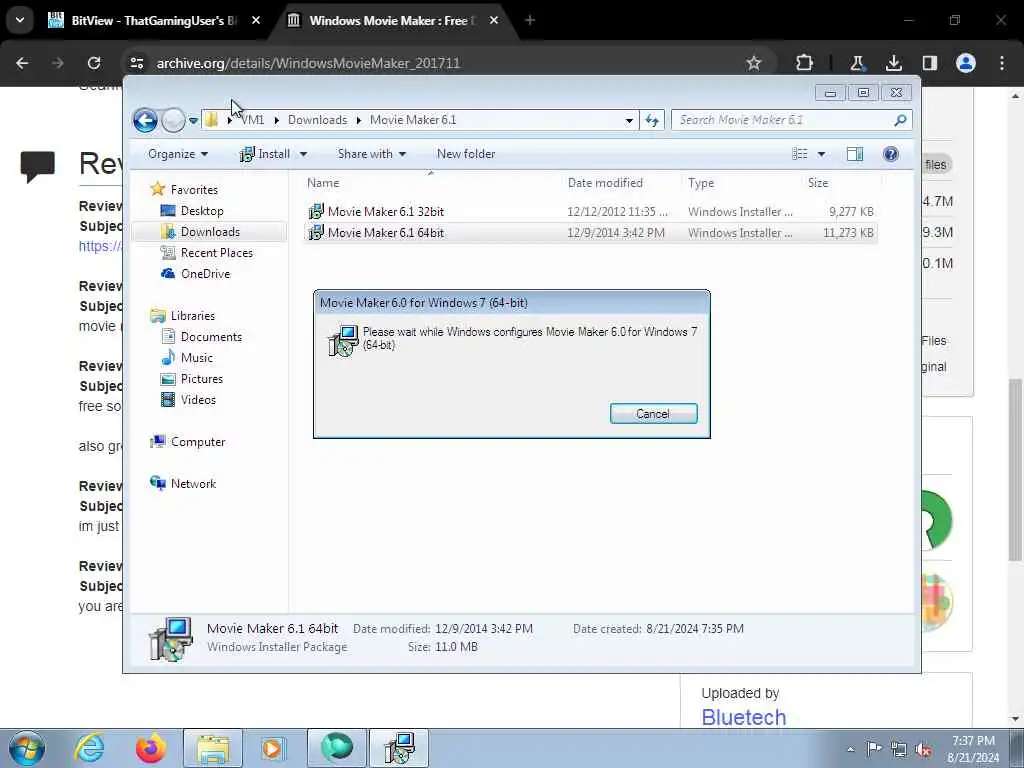Open the Share with menu
Image resolution: width=1024 pixels, height=768 pixels.
click(372, 154)
